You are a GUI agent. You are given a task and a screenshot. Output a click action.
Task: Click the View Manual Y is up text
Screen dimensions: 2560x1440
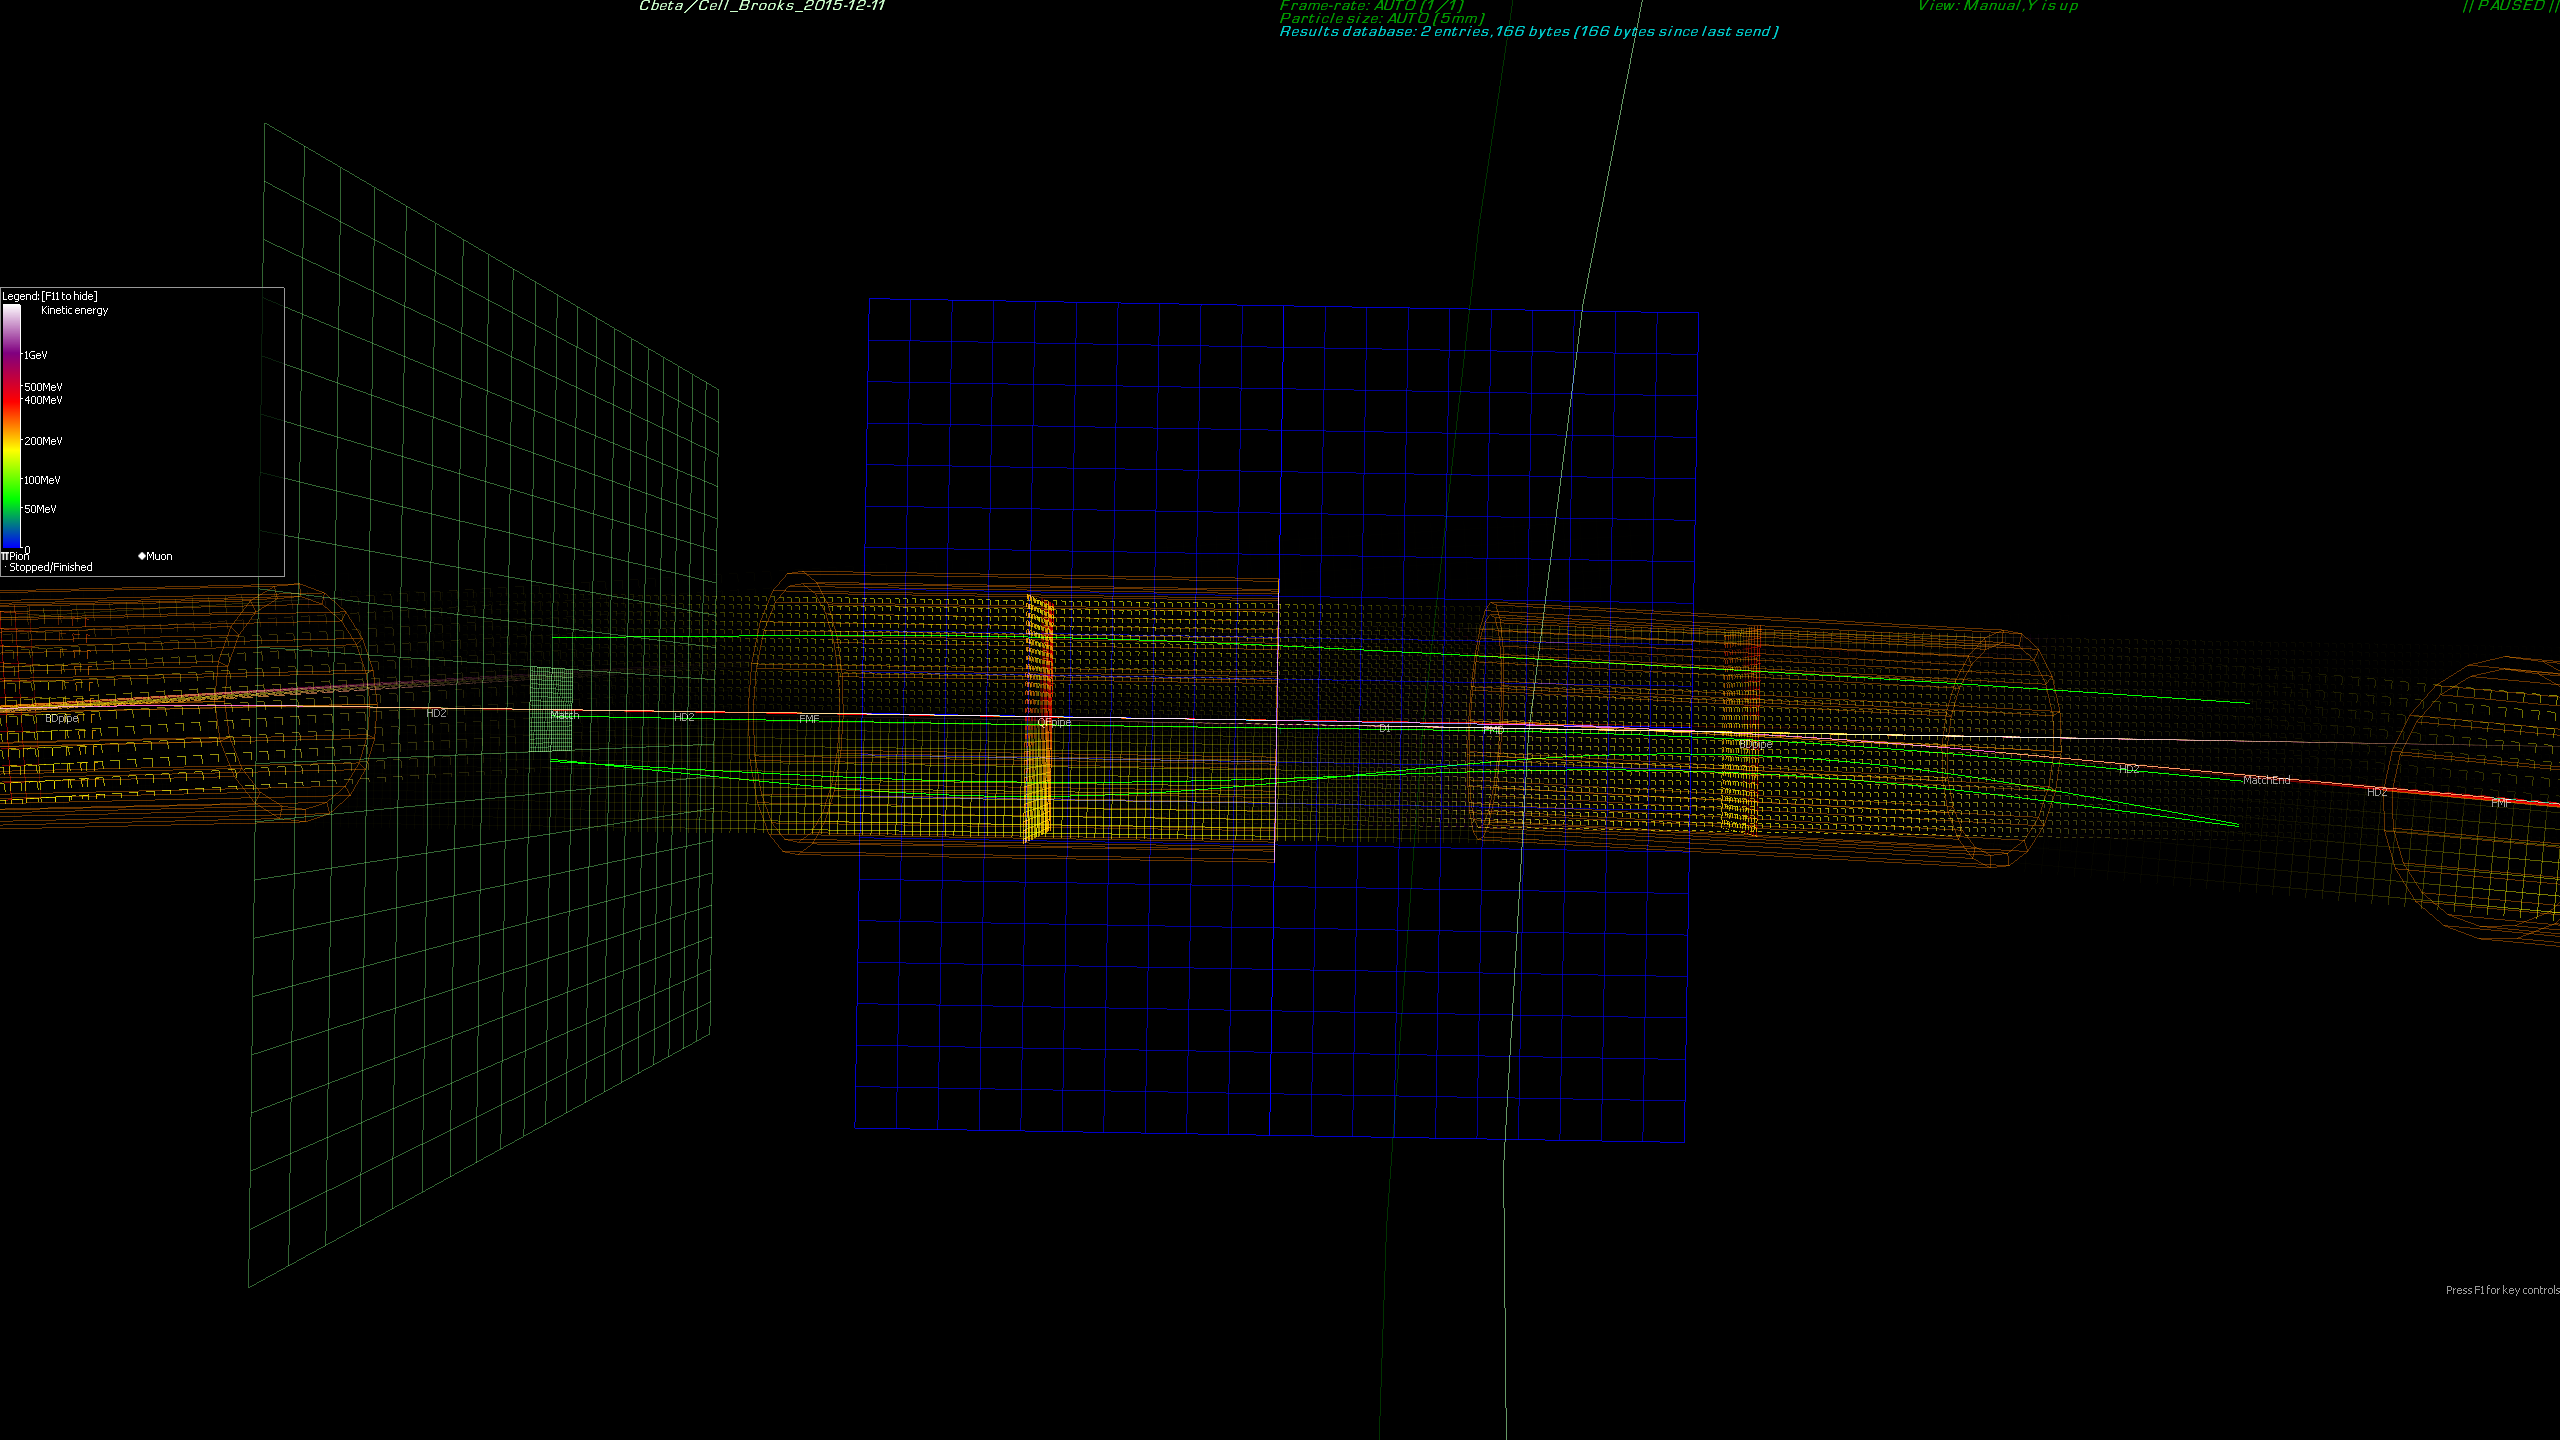[x=1997, y=6]
